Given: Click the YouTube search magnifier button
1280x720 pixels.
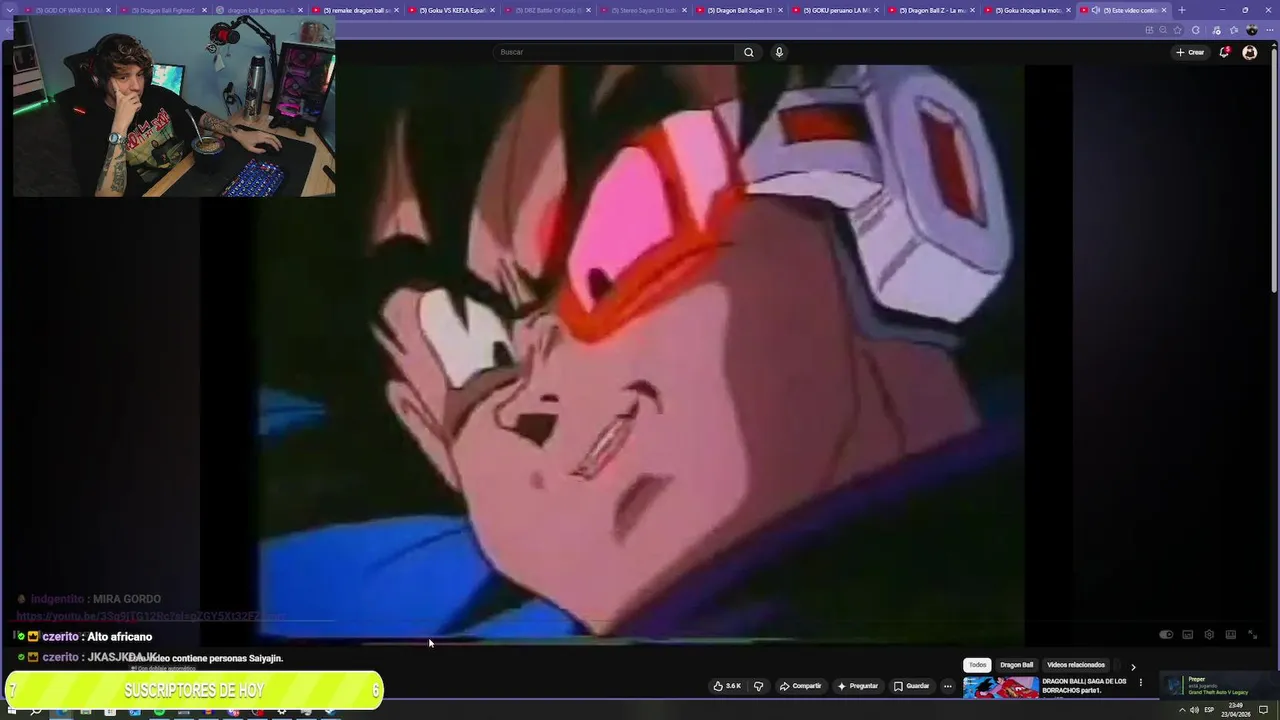Looking at the screenshot, I should [748, 52].
